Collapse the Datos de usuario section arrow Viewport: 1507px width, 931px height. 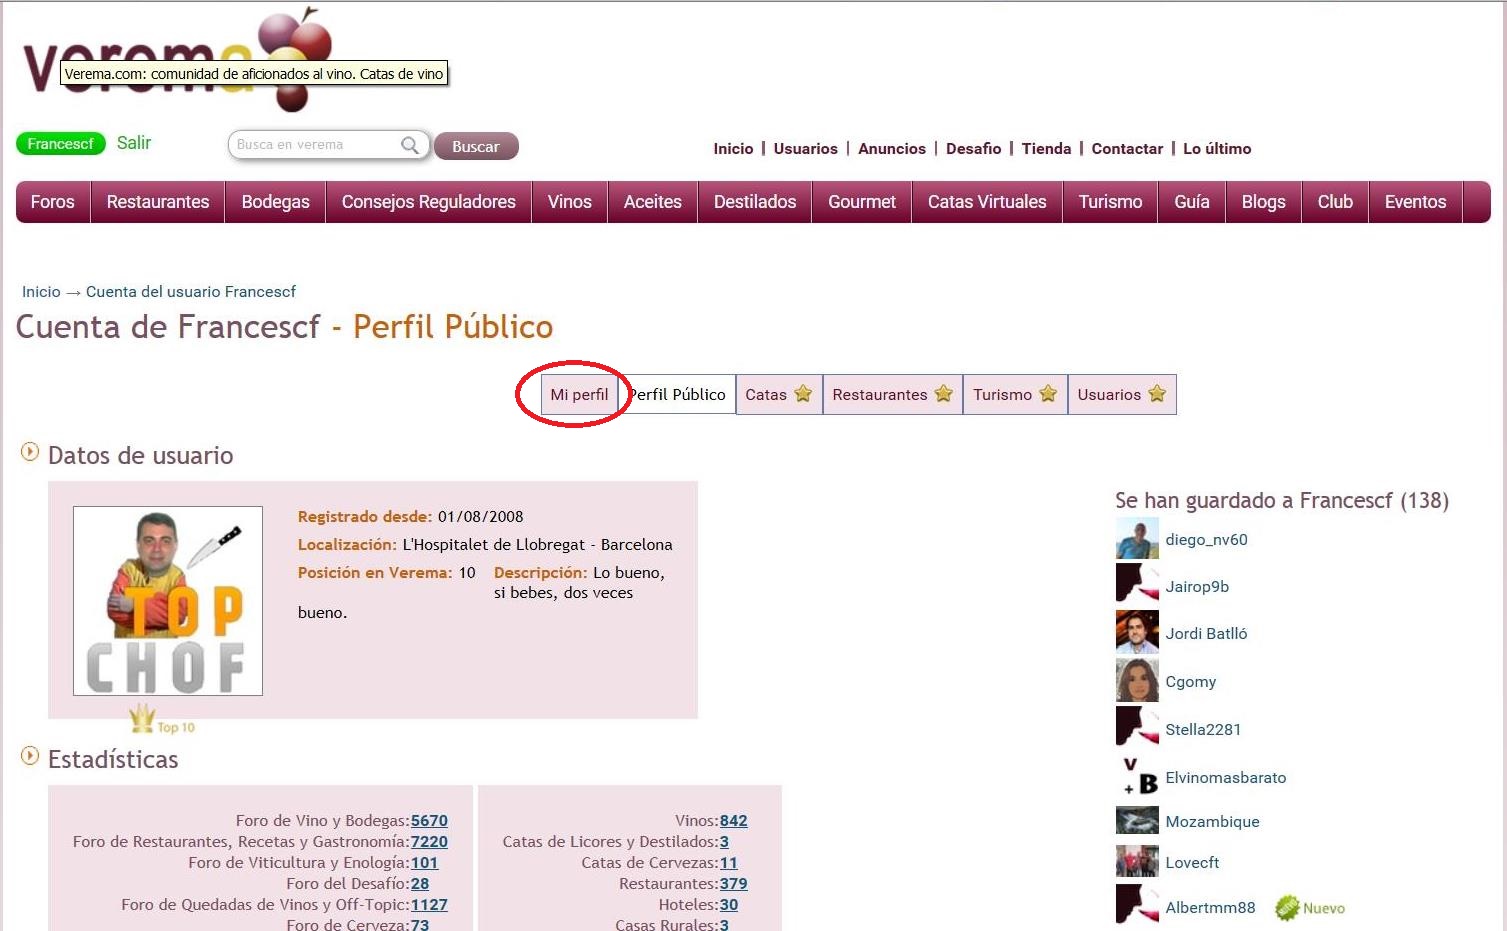click(30, 453)
